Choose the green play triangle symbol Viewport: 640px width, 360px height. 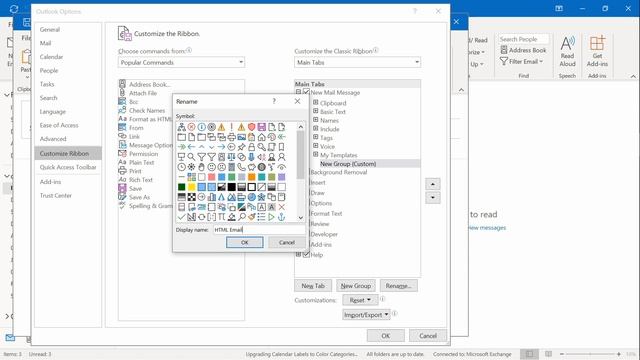pyautogui.click(x=271, y=217)
